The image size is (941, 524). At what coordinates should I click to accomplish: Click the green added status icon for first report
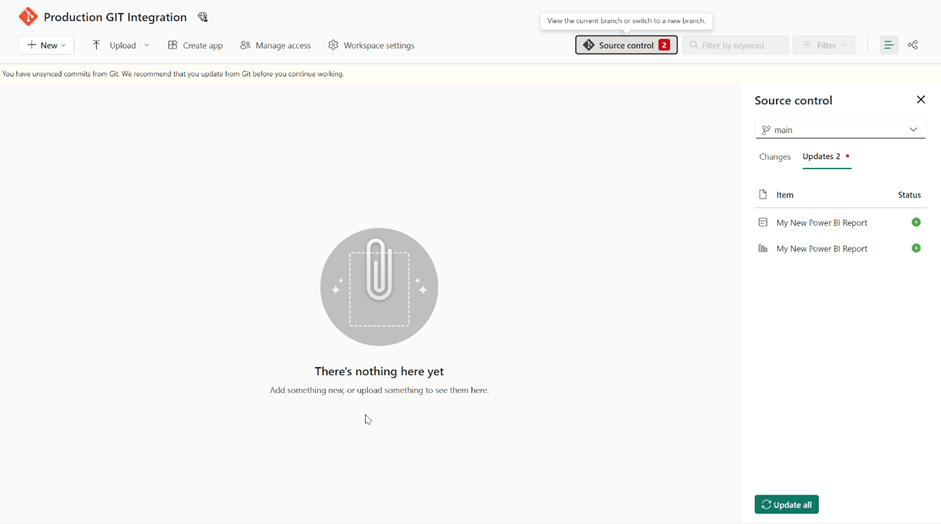coord(915,222)
